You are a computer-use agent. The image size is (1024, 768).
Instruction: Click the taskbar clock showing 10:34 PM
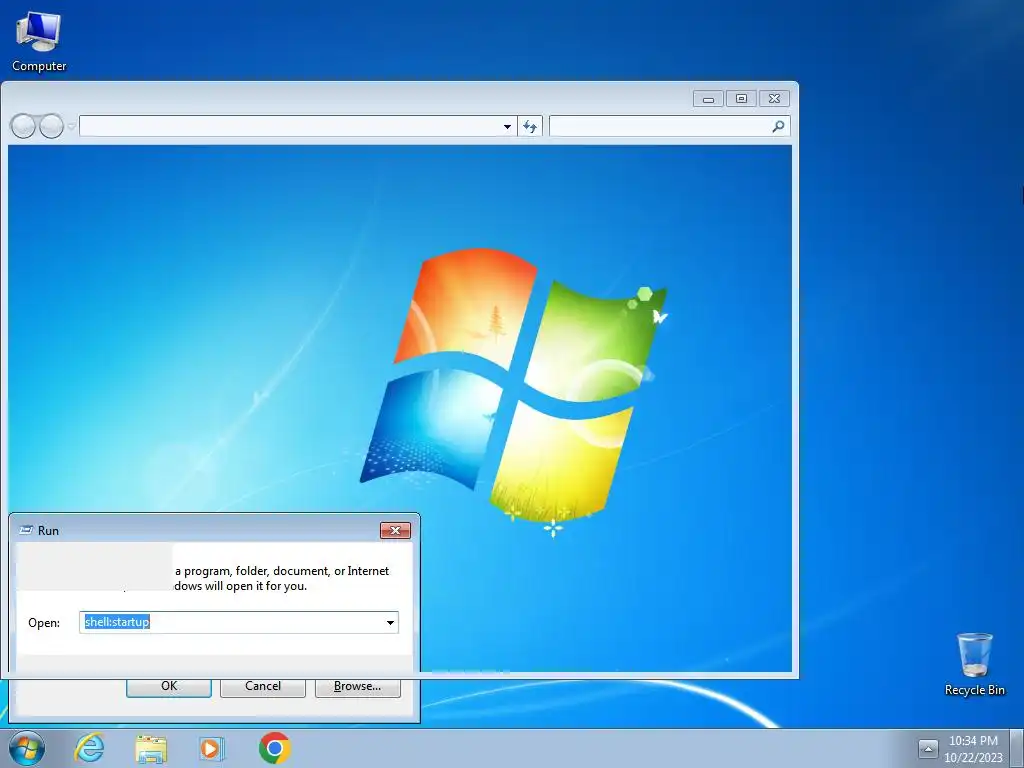point(973,749)
